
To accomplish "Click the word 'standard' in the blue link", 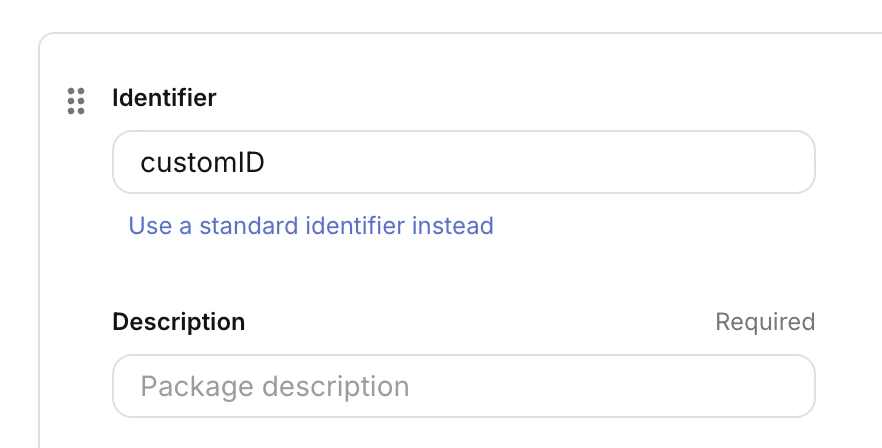I will click(x=249, y=226).
